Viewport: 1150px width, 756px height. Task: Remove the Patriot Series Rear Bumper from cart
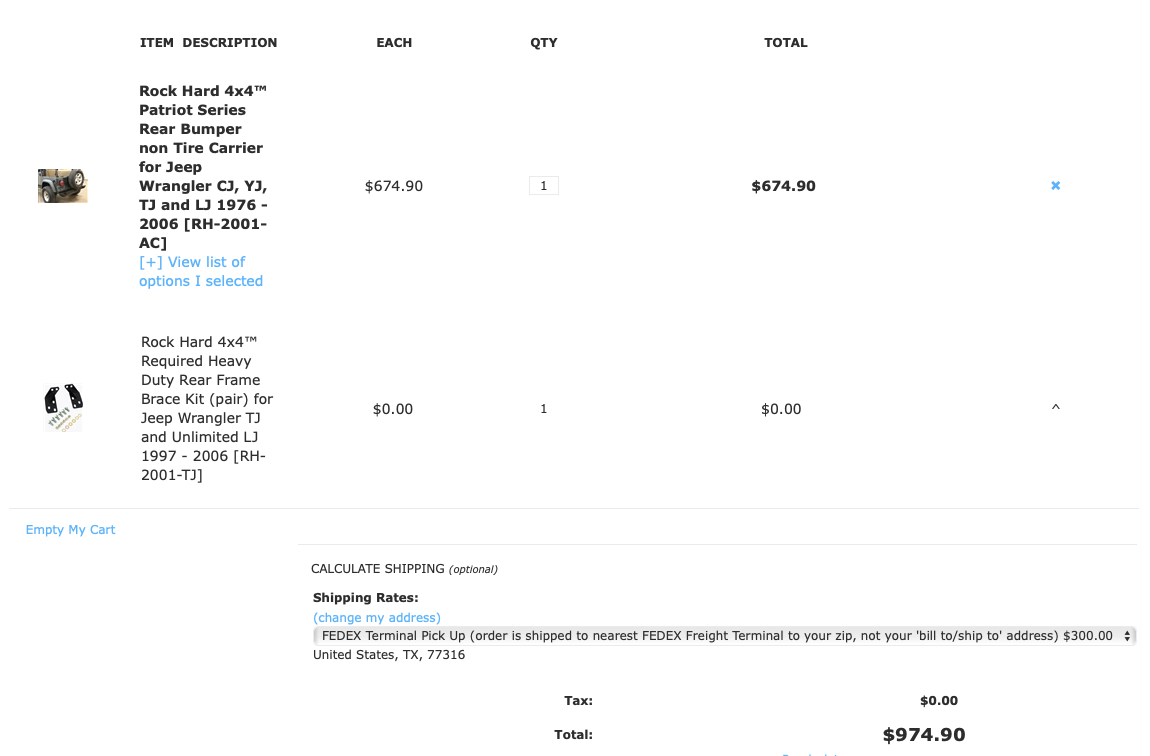(1055, 186)
